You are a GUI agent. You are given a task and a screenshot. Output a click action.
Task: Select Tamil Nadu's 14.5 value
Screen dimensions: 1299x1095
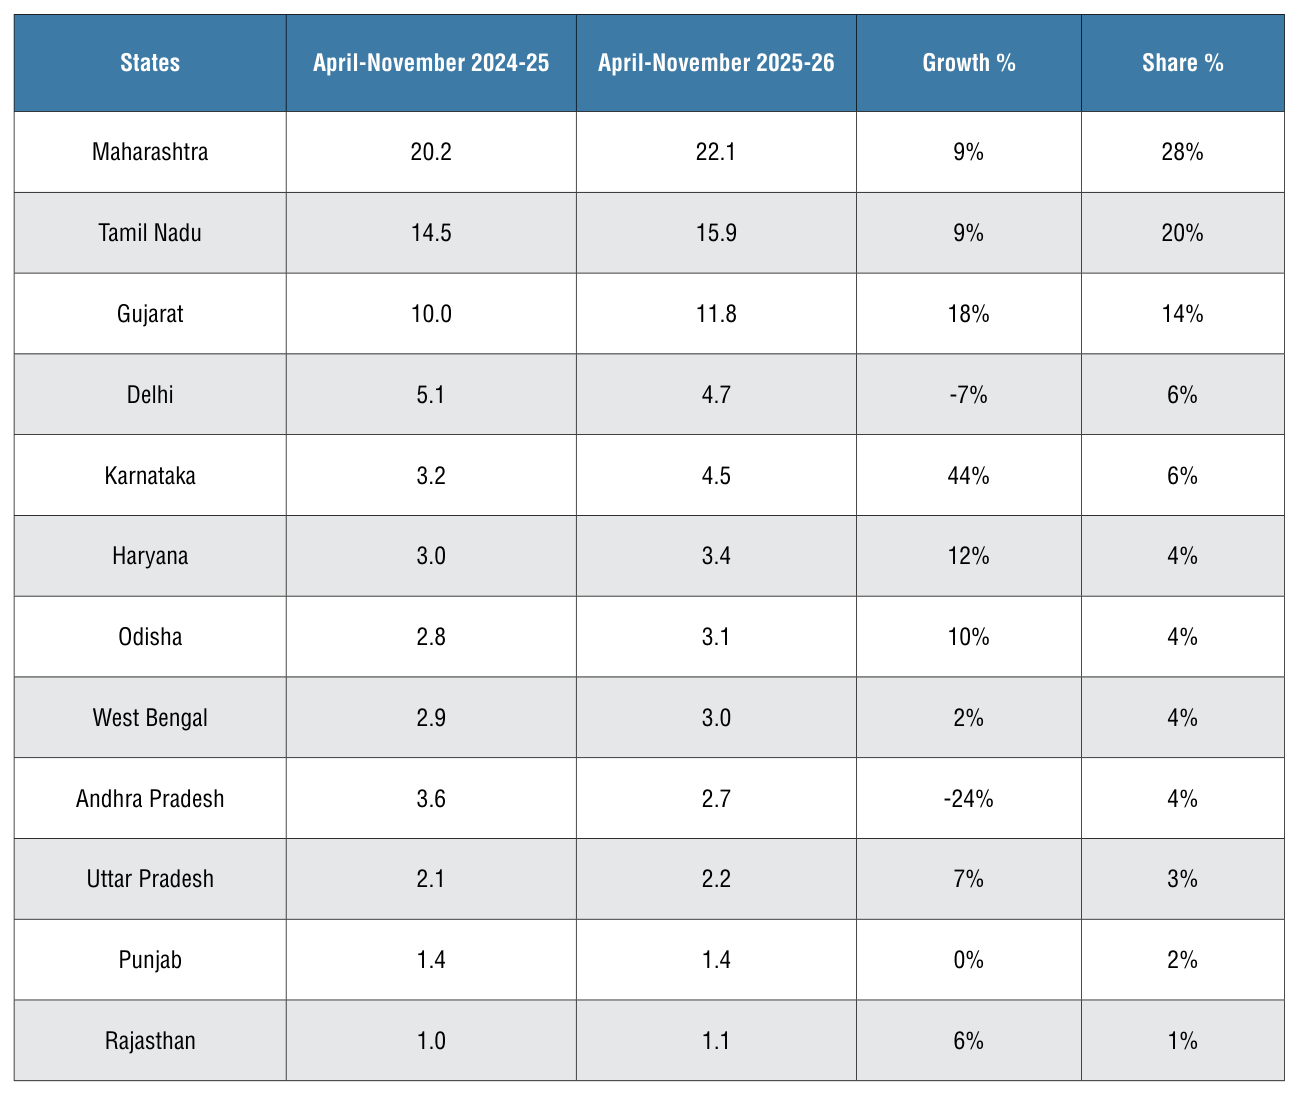tap(431, 233)
